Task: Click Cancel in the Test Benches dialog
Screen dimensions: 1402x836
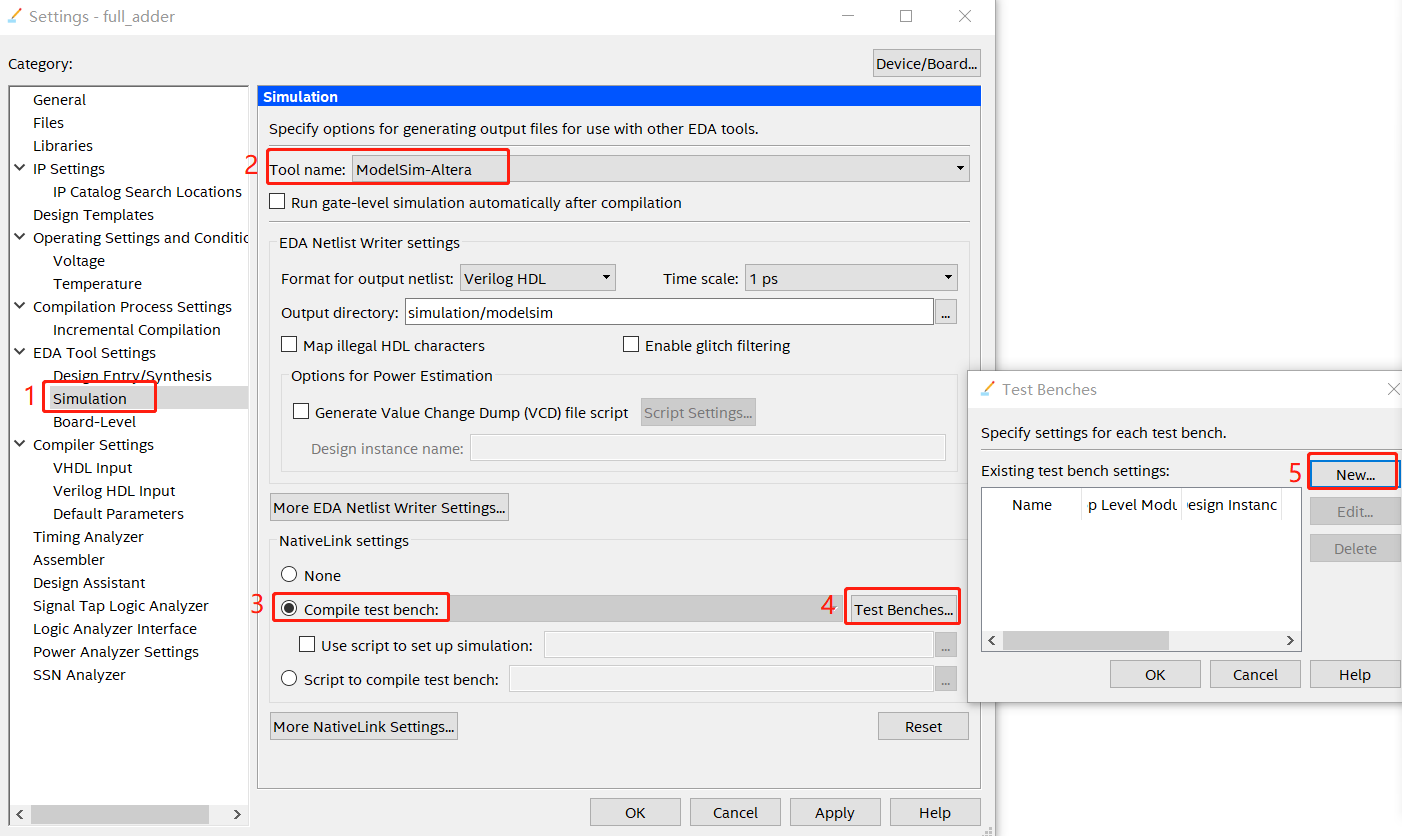Action: [x=1255, y=674]
